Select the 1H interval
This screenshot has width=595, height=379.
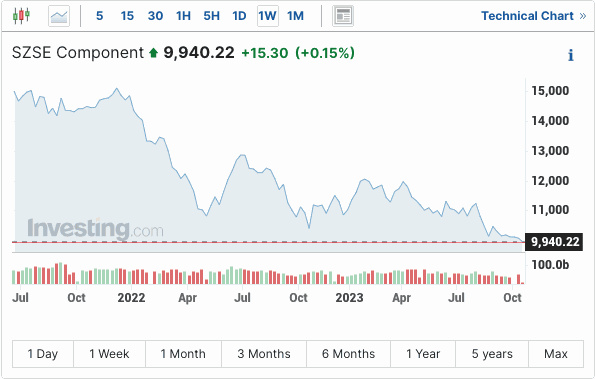tap(183, 16)
